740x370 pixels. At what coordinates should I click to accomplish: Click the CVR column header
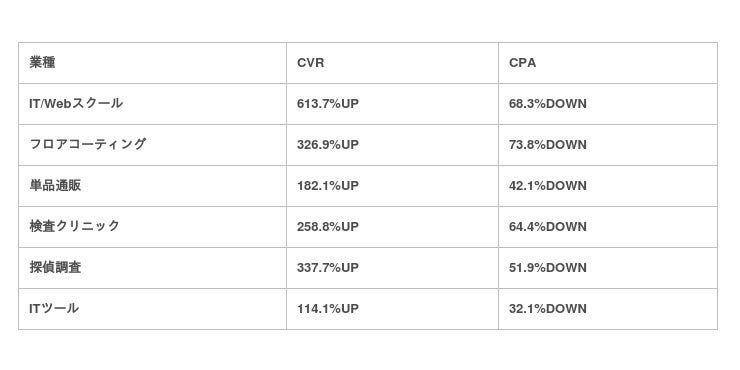click(x=311, y=63)
